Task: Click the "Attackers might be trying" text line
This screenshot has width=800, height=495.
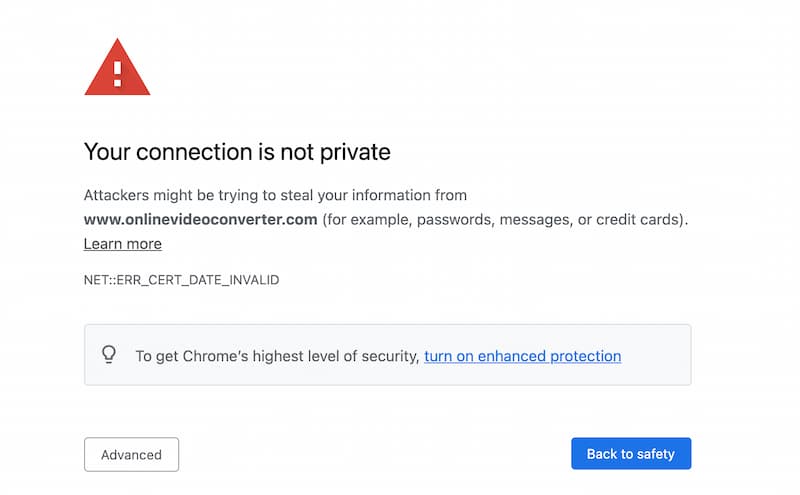Action: (275, 195)
